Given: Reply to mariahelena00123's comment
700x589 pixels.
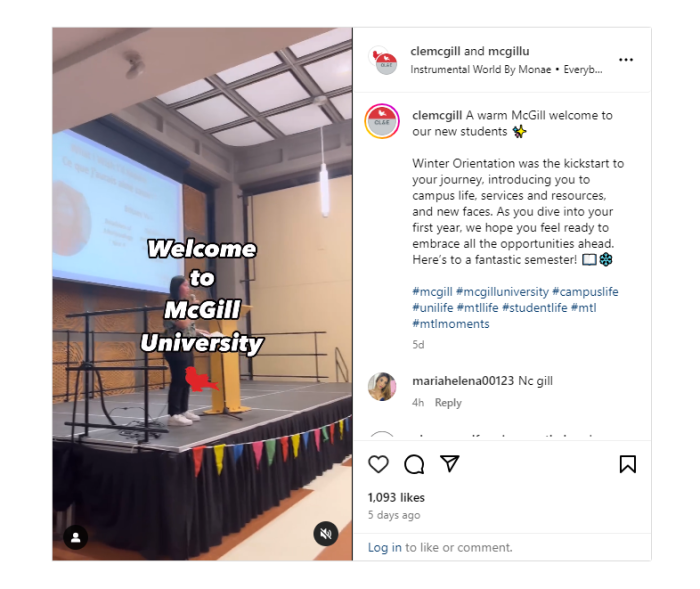Looking at the screenshot, I should (448, 402).
